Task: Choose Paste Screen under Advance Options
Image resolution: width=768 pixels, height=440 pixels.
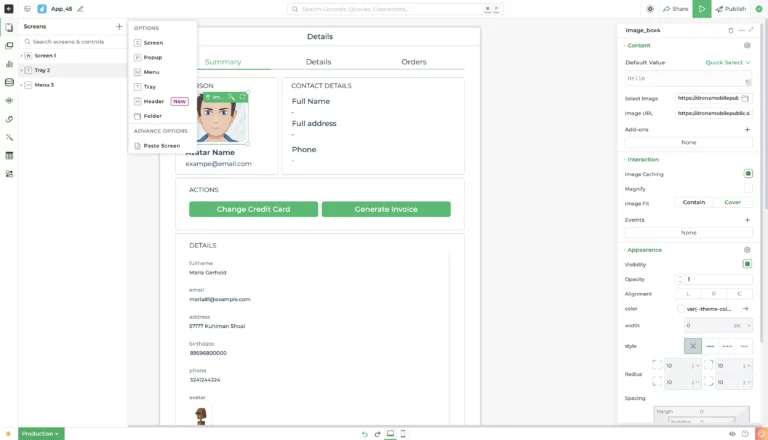Action: (162, 146)
